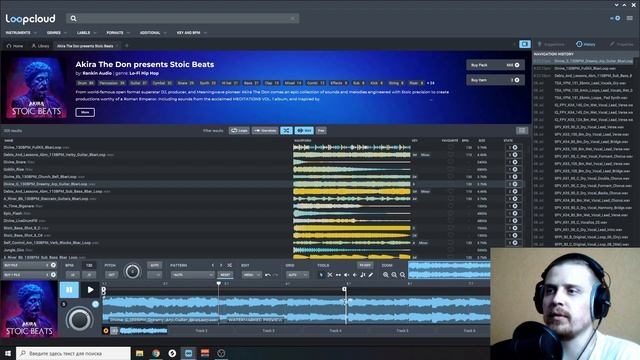Open the hamburger menu at top right

click(x=630, y=18)
